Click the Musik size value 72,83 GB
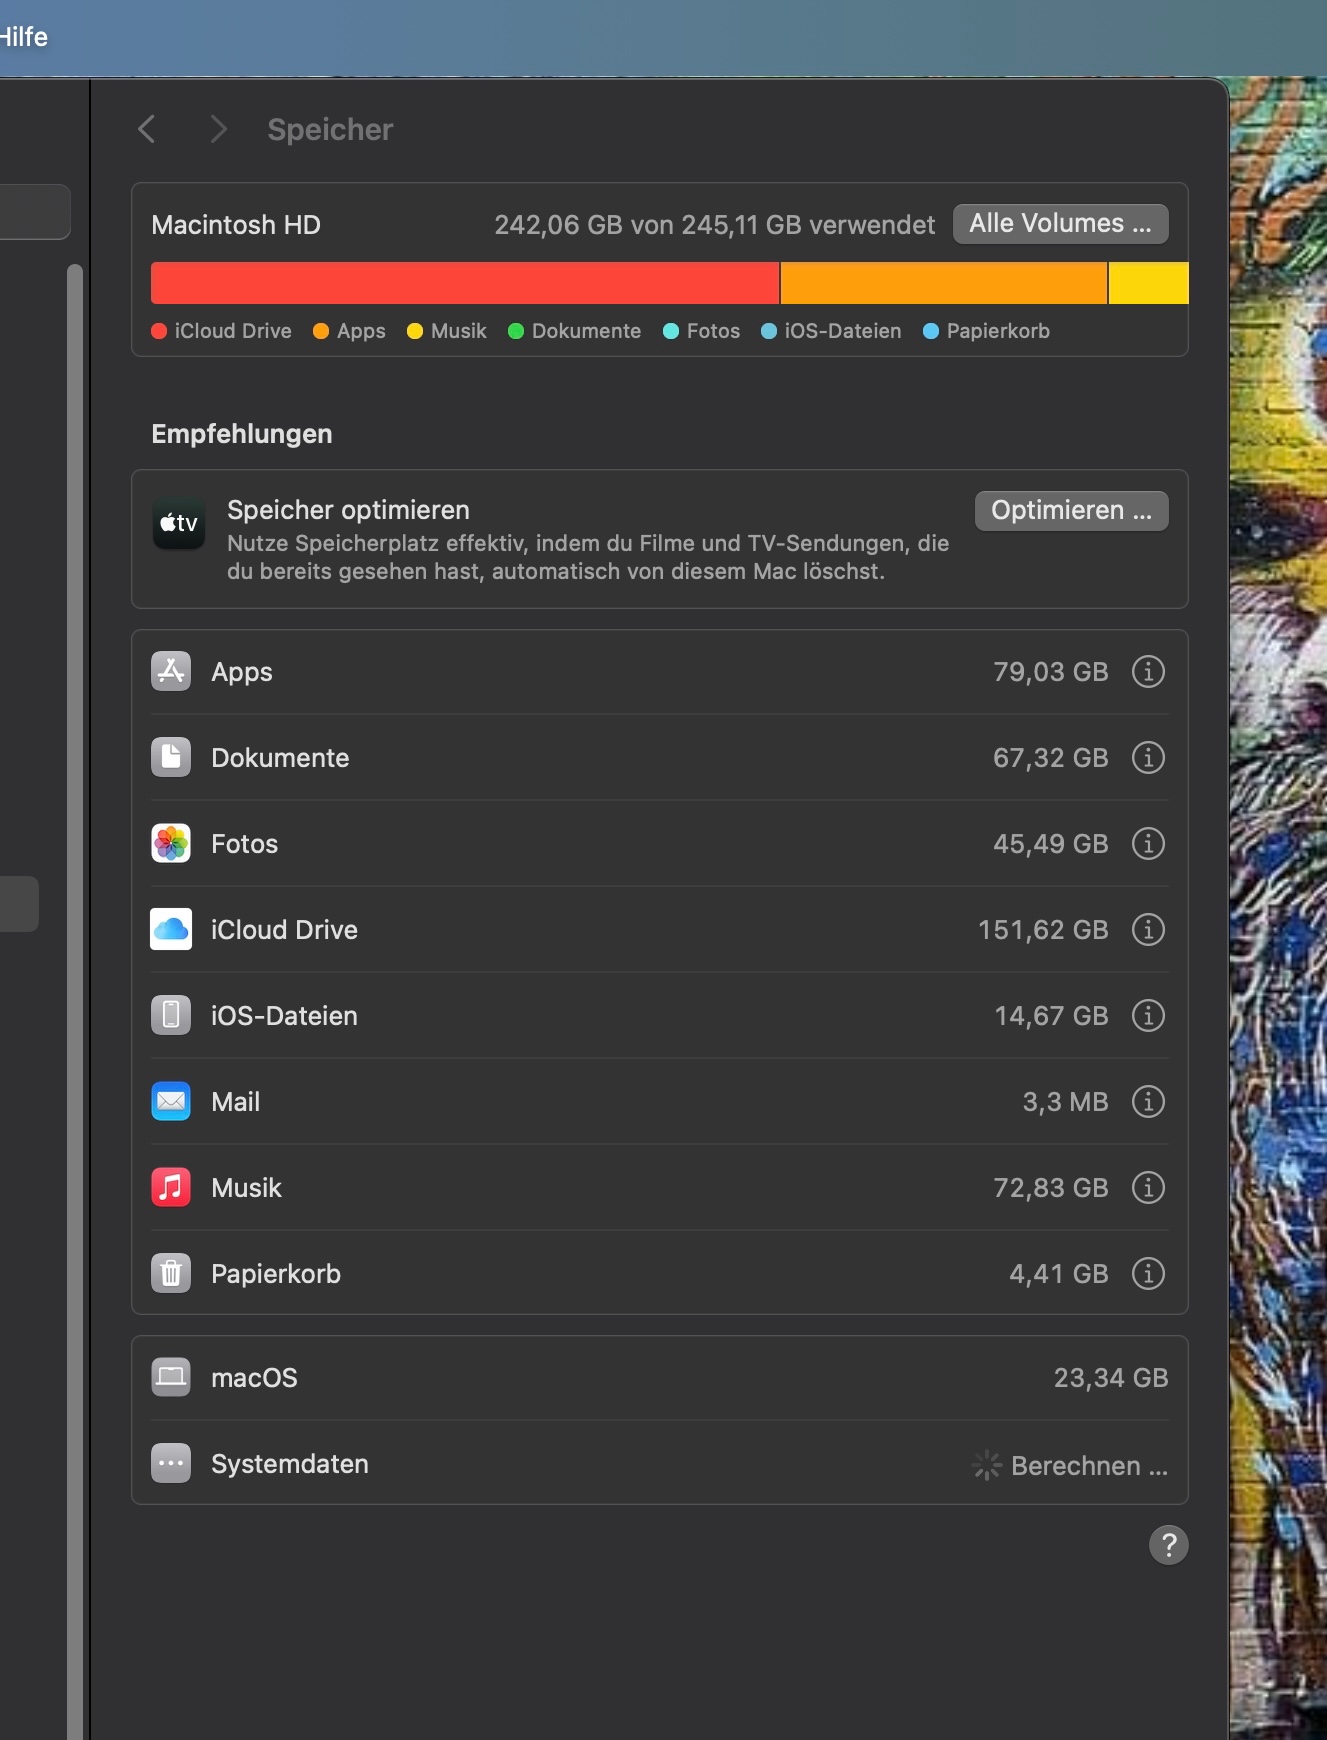1327x1740 pixels. point(1050,1188)
